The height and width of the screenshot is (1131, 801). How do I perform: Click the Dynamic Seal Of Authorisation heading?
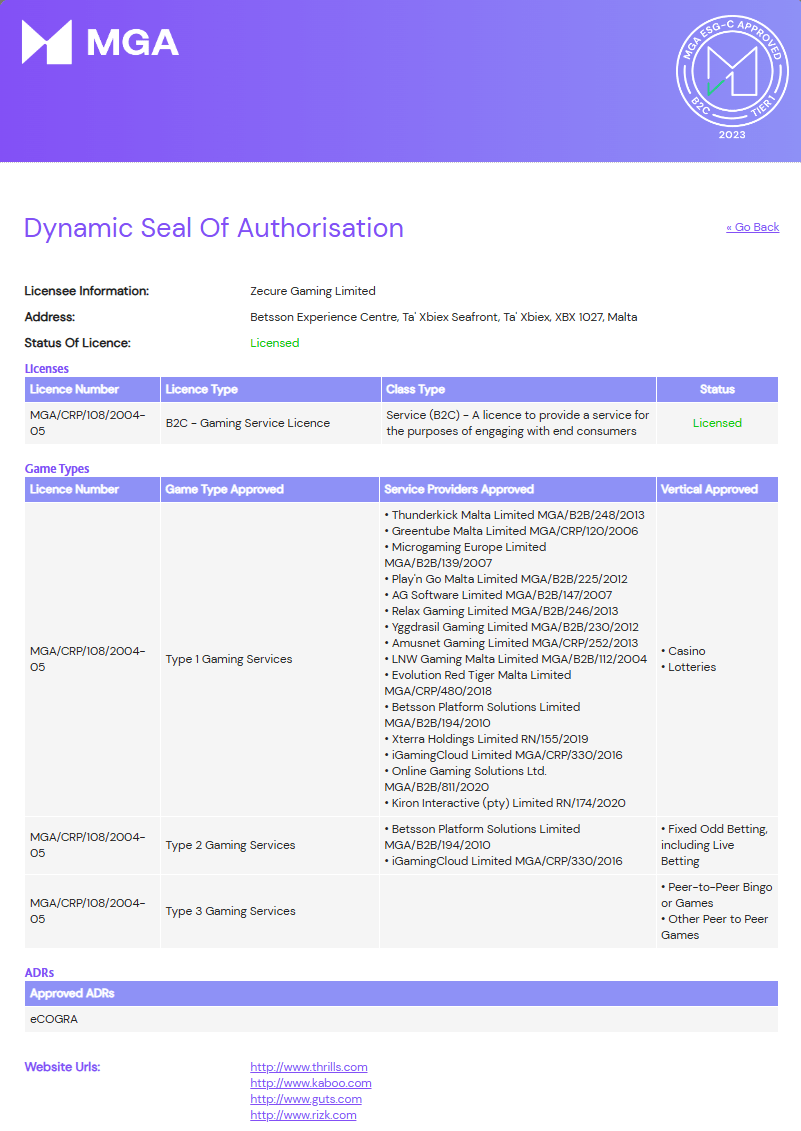point(214,228)
